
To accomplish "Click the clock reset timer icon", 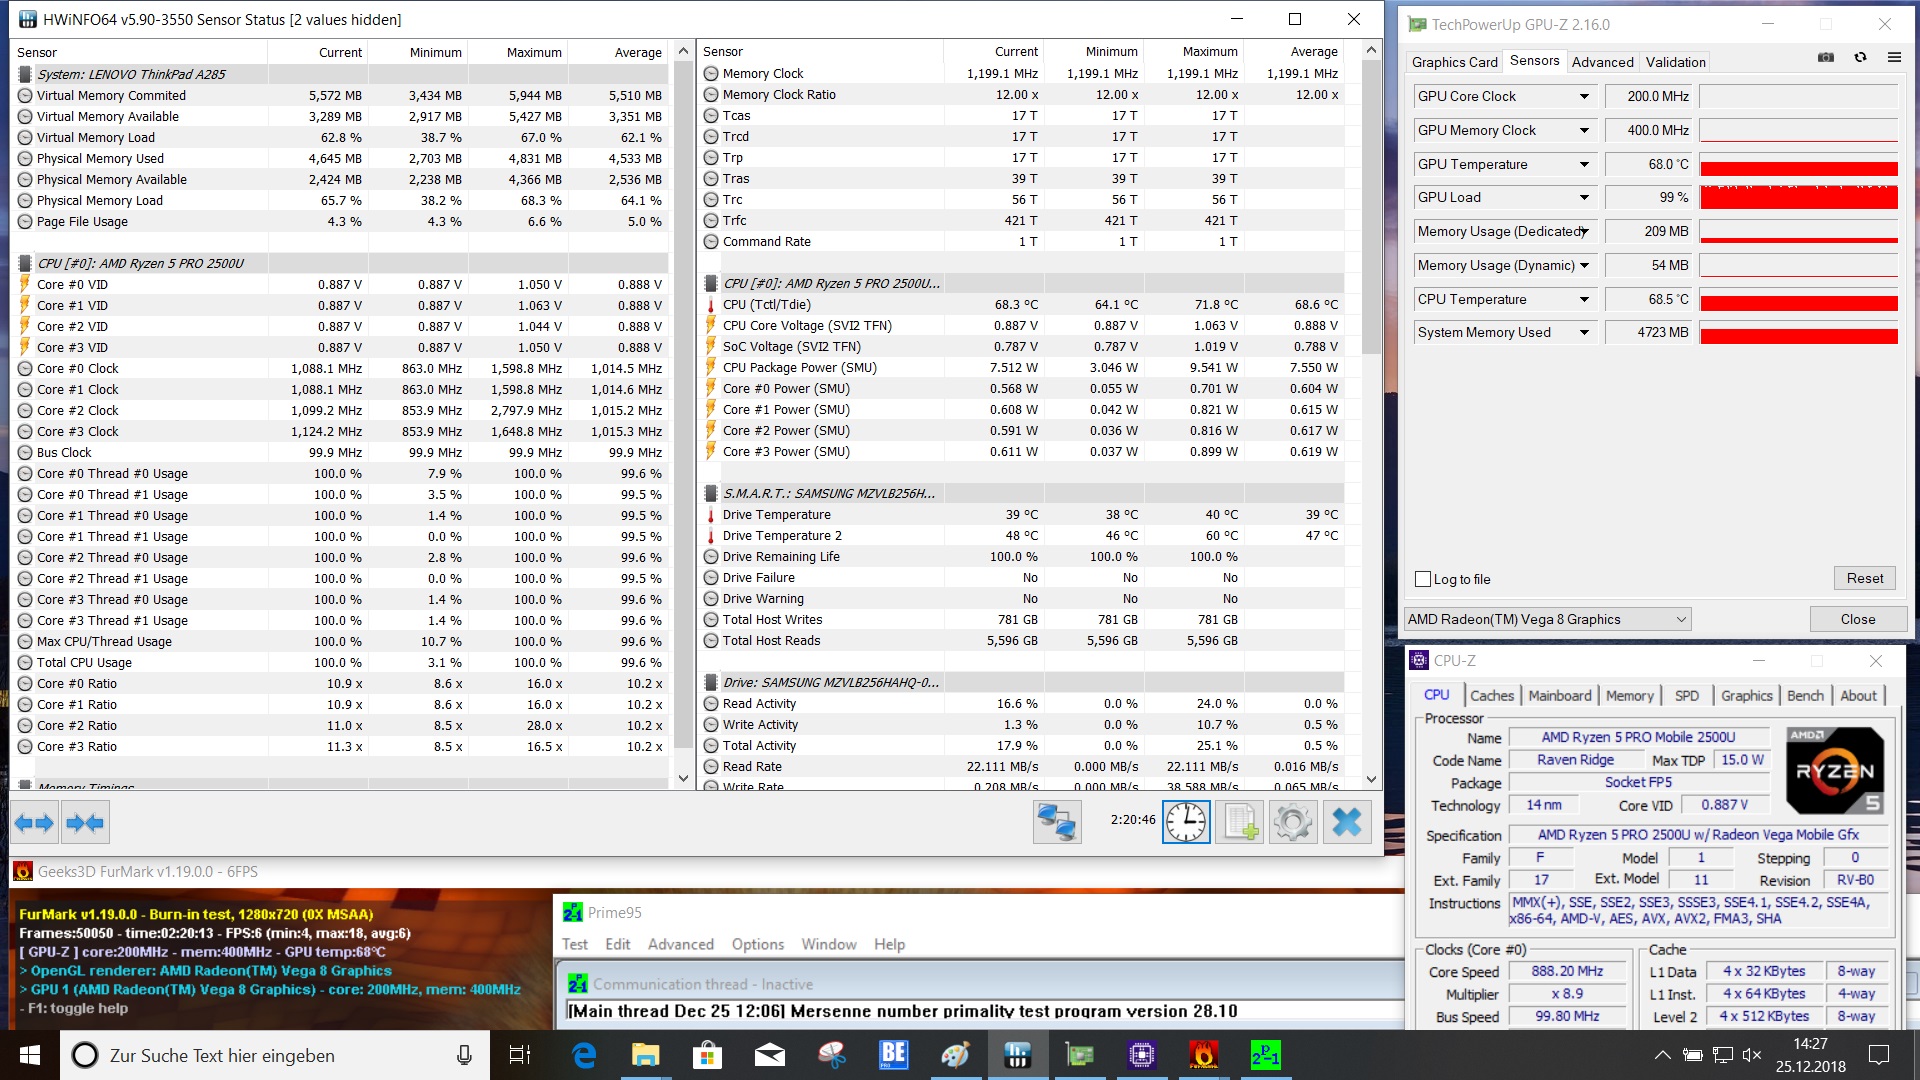I will click(1186, 823).
